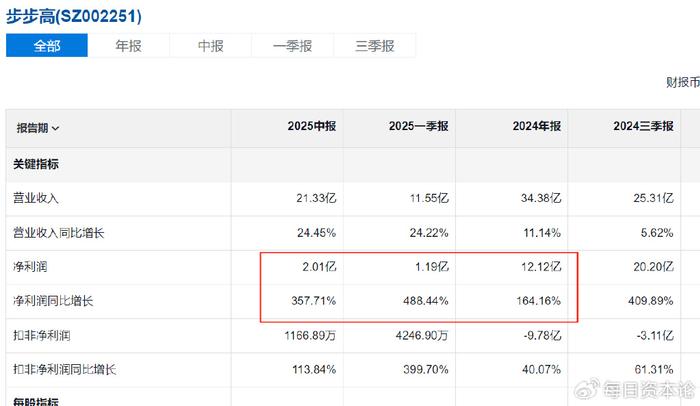Click the 关键指标 section header
The width and height of the screenshot is (700, 406).
coord(36,164)
